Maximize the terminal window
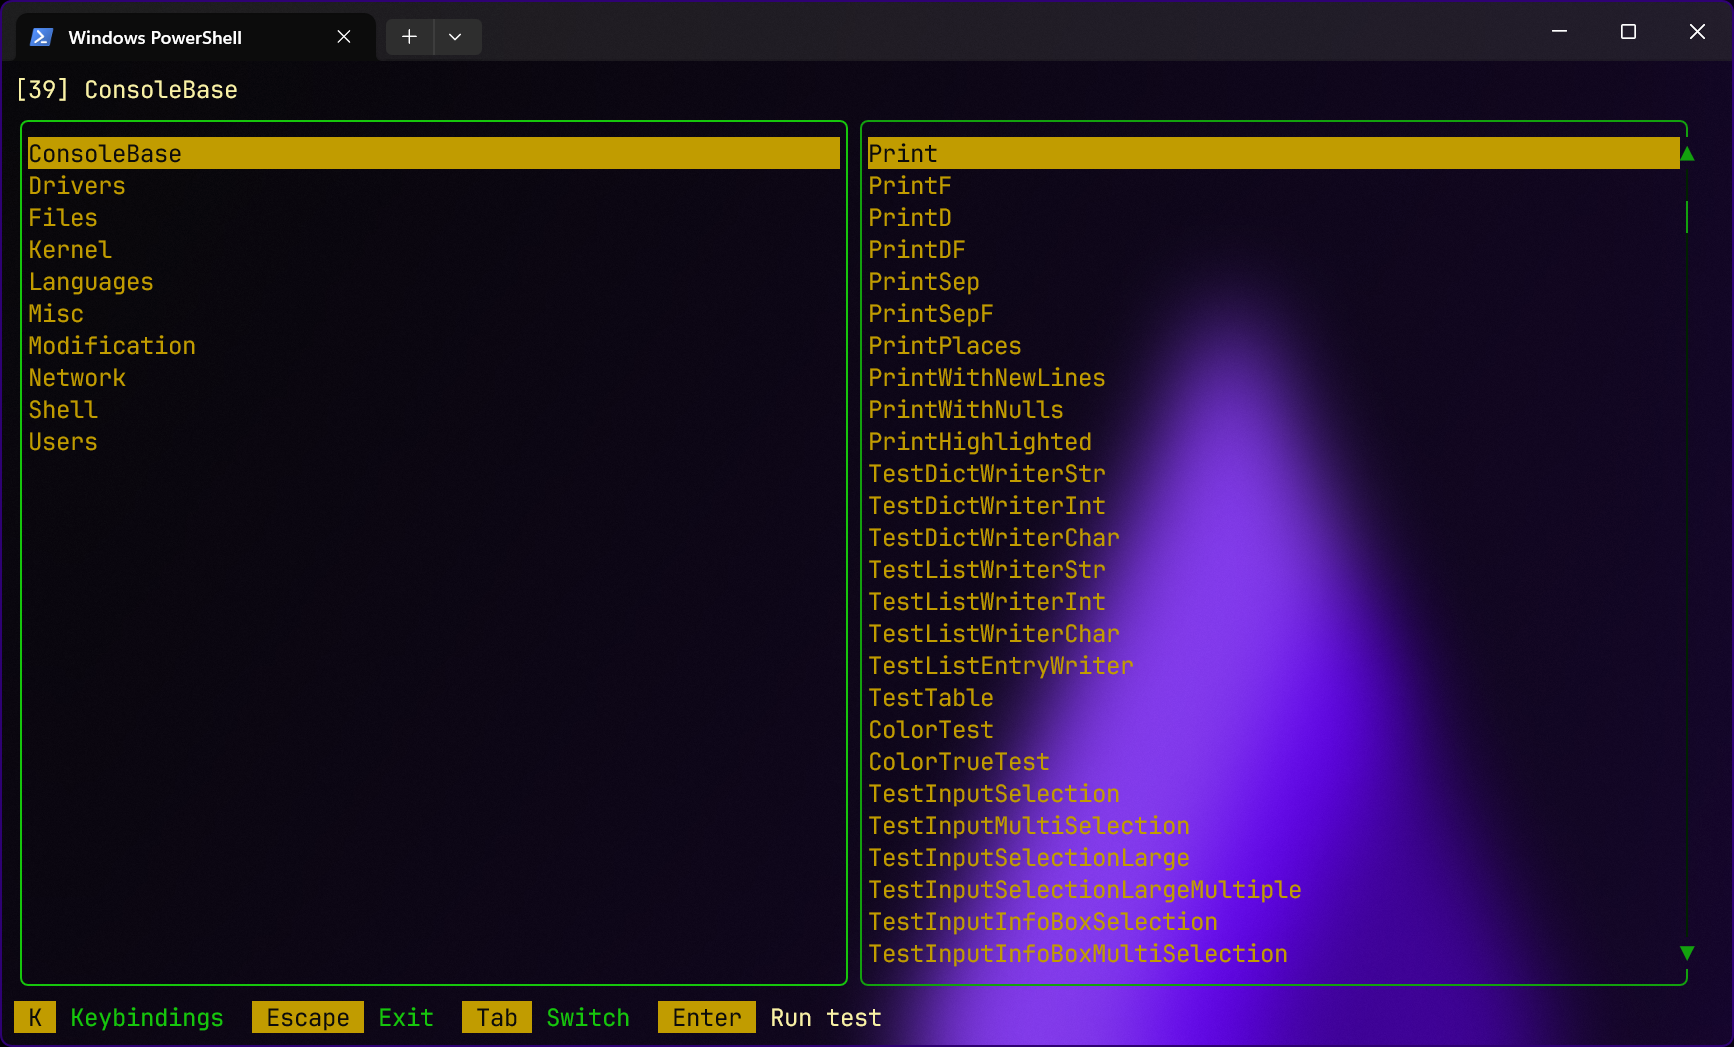 point(1628,32)
